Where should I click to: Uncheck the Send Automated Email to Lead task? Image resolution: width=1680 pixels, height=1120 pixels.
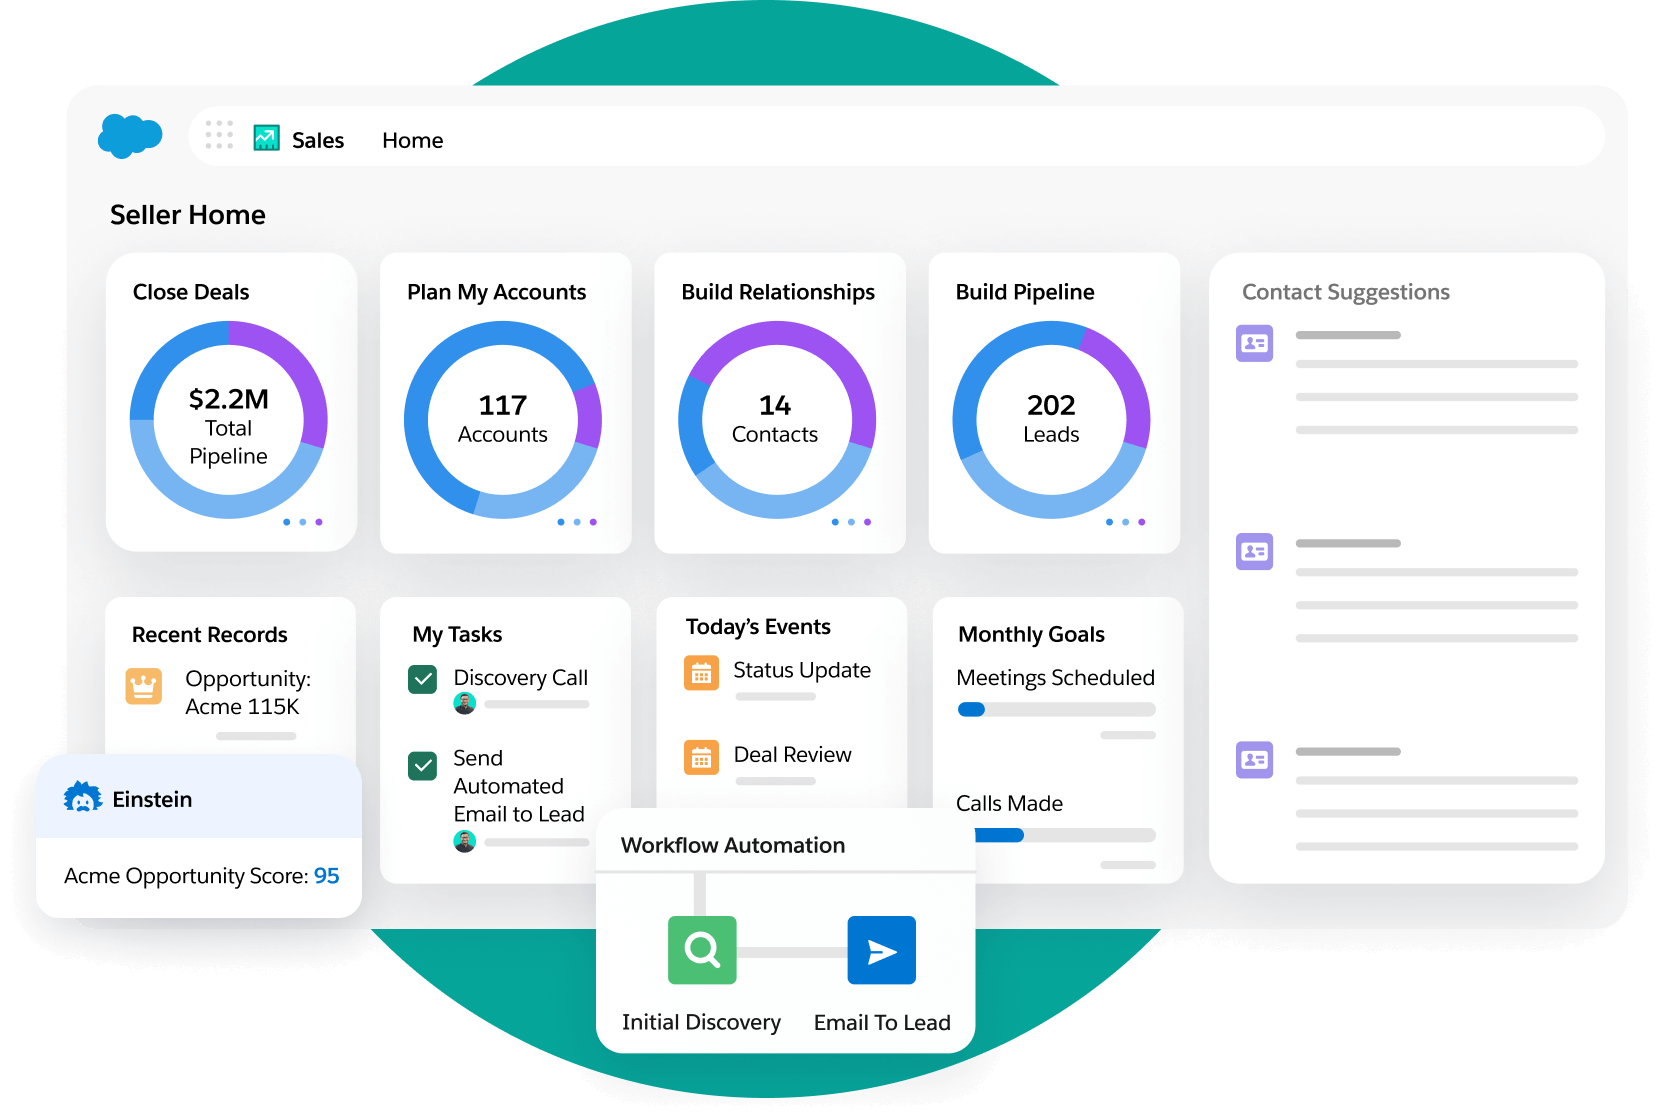[423, 766]
